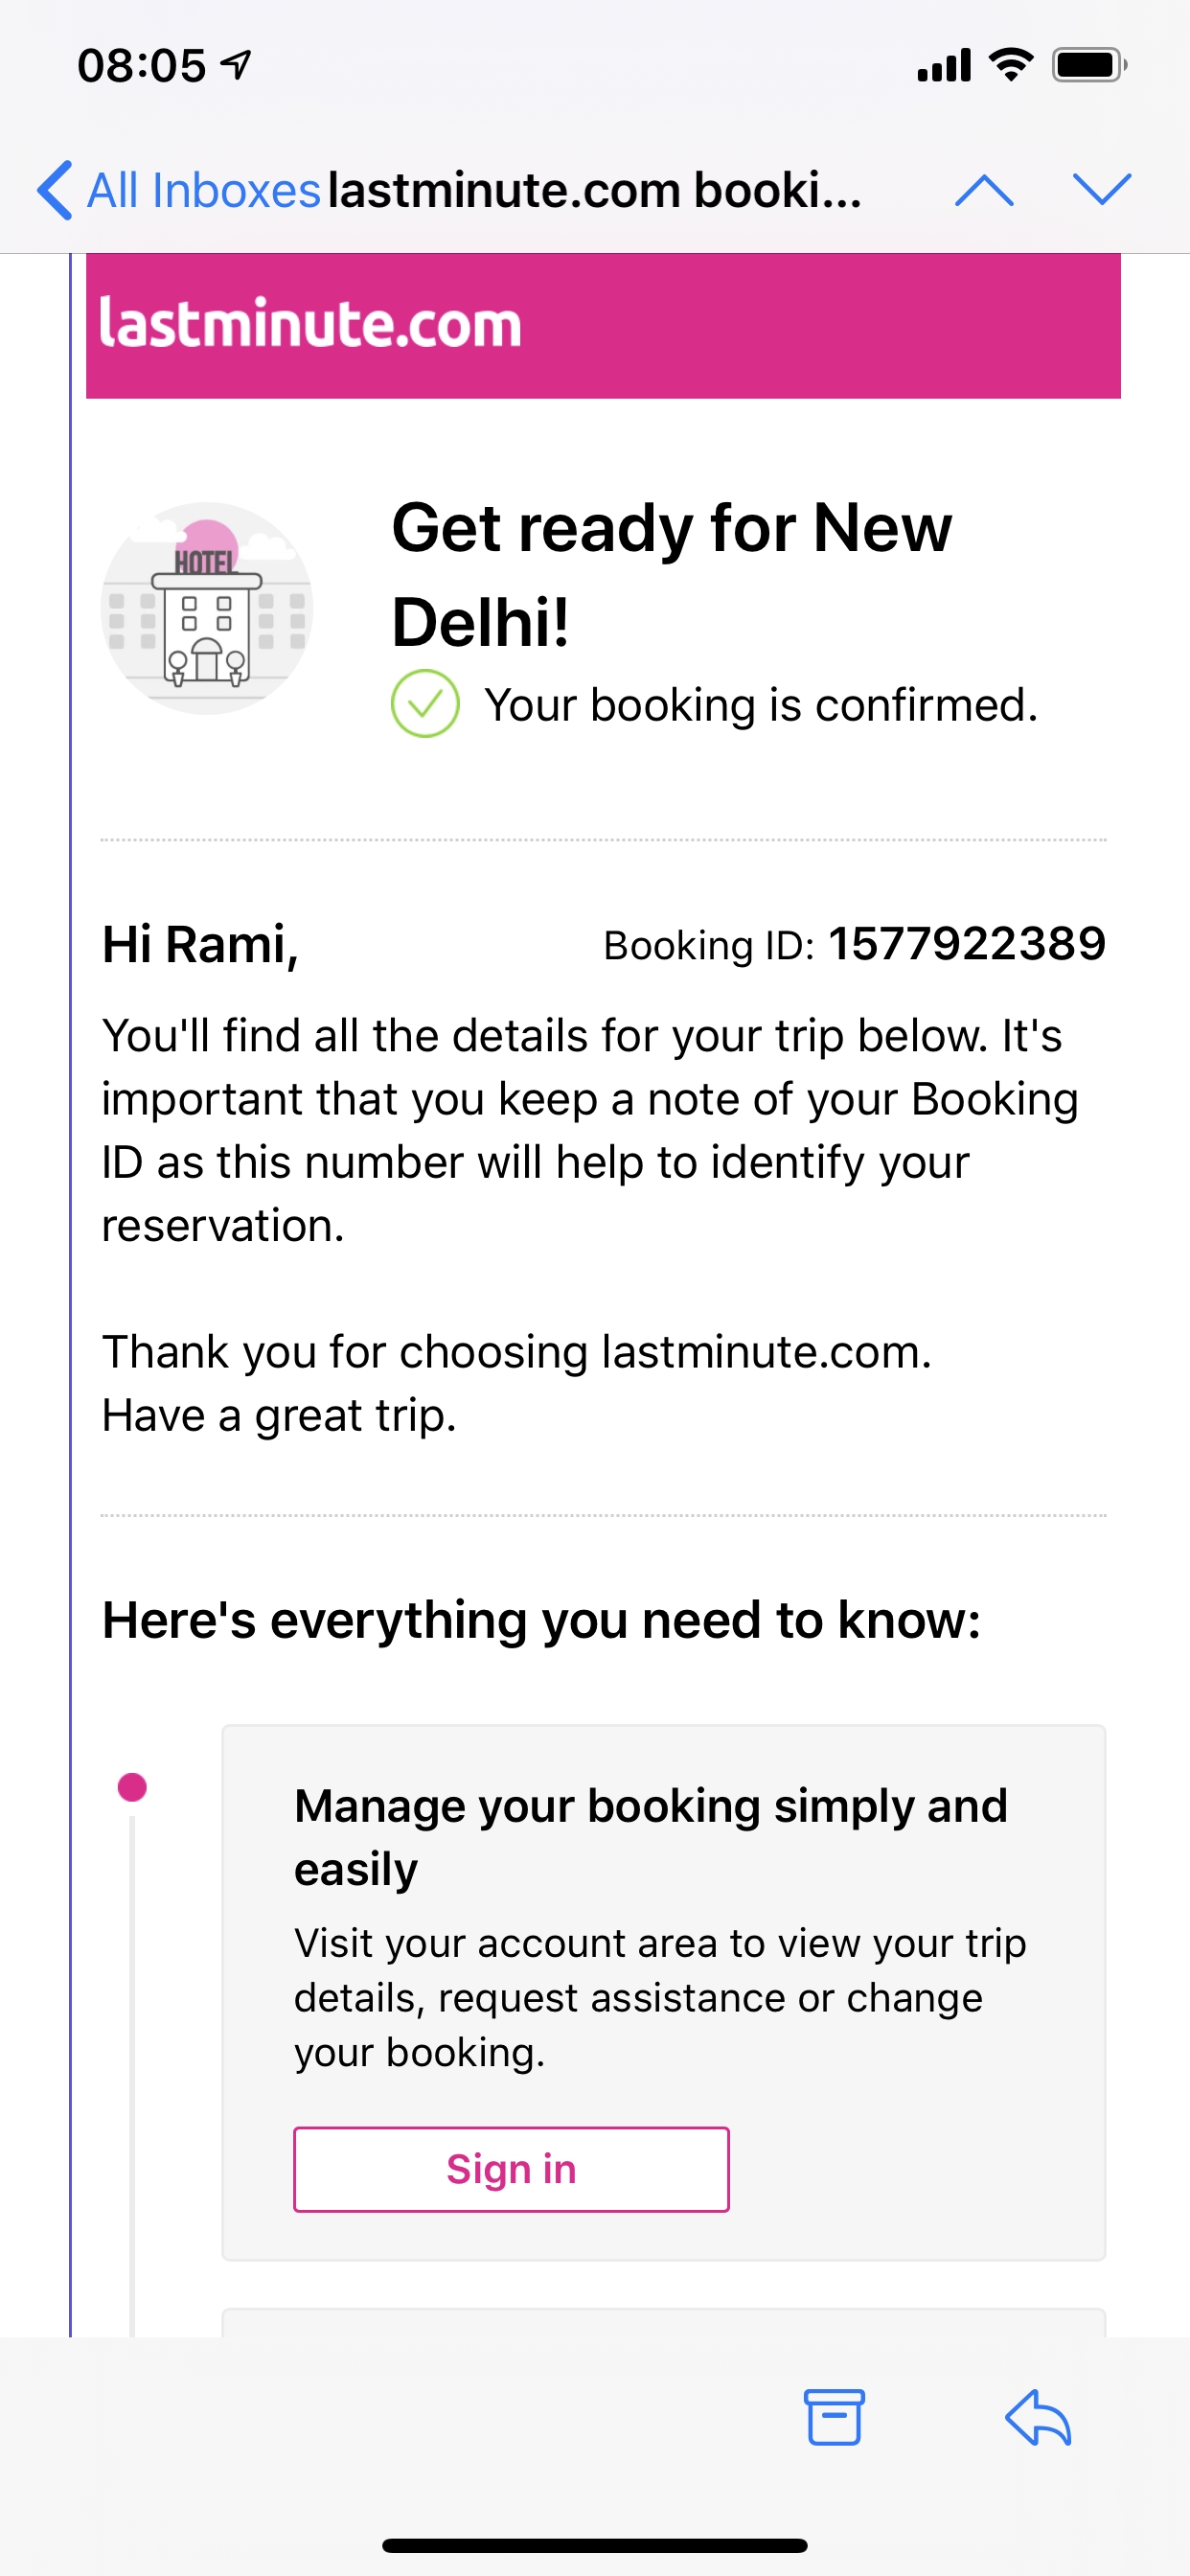Tap the email subject title in header
Screen dimensions: 1190x2576
[x=595, y=190]
